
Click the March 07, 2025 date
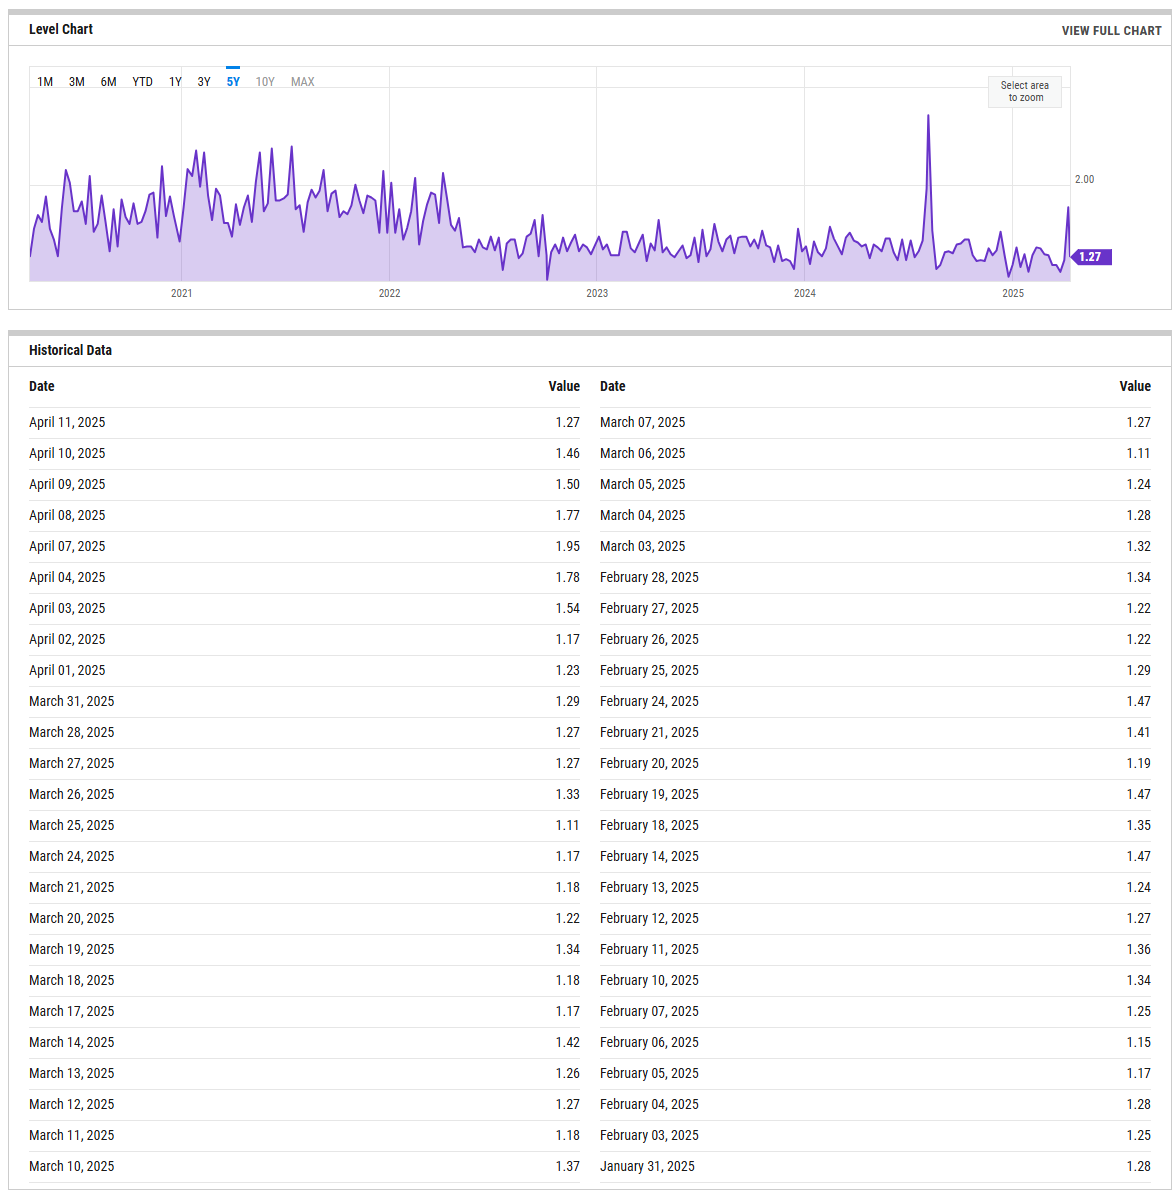[x=642, y=423]
